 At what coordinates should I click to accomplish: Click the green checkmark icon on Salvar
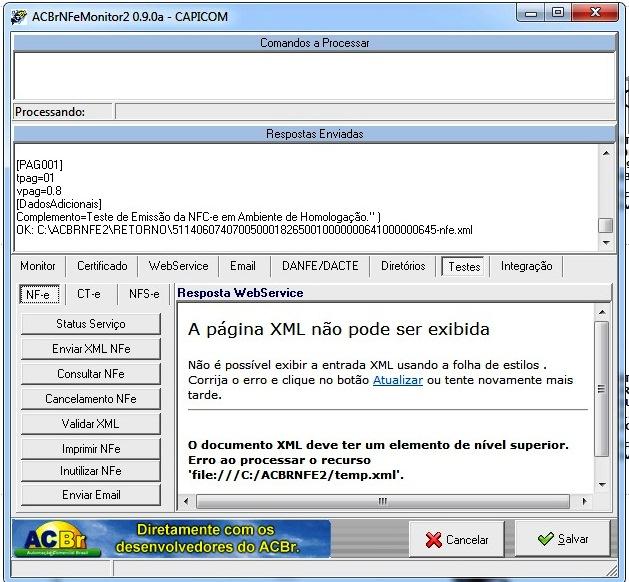tap(545, 539)
